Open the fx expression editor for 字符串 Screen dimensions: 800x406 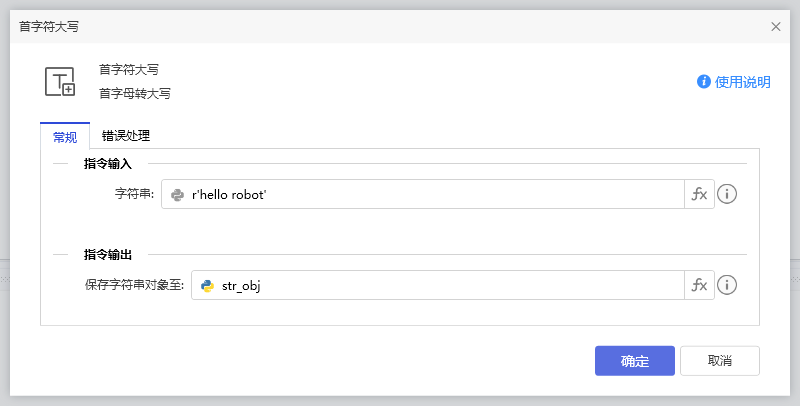(x=699, y=195)
